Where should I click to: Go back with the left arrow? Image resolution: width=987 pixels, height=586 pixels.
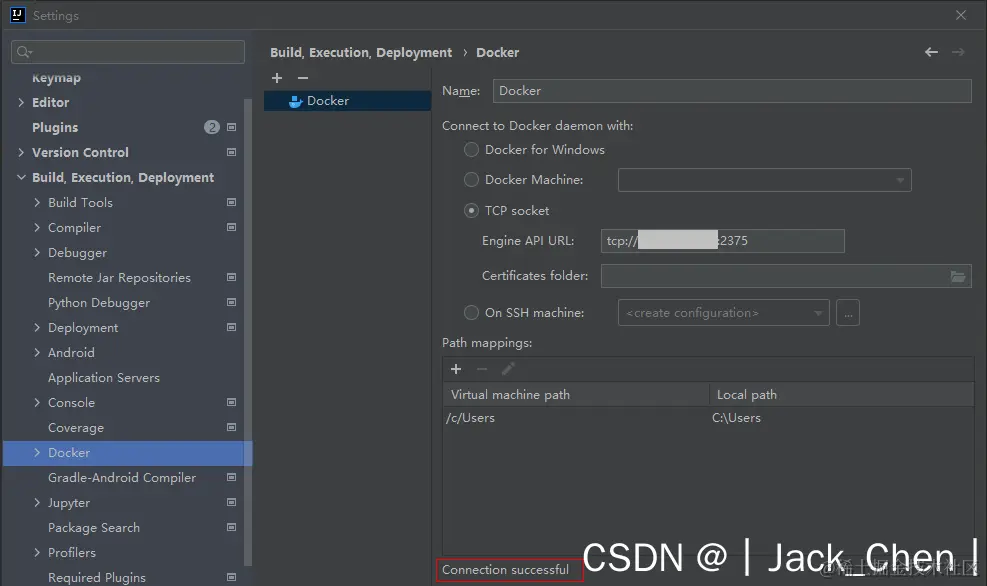point(931,52)
